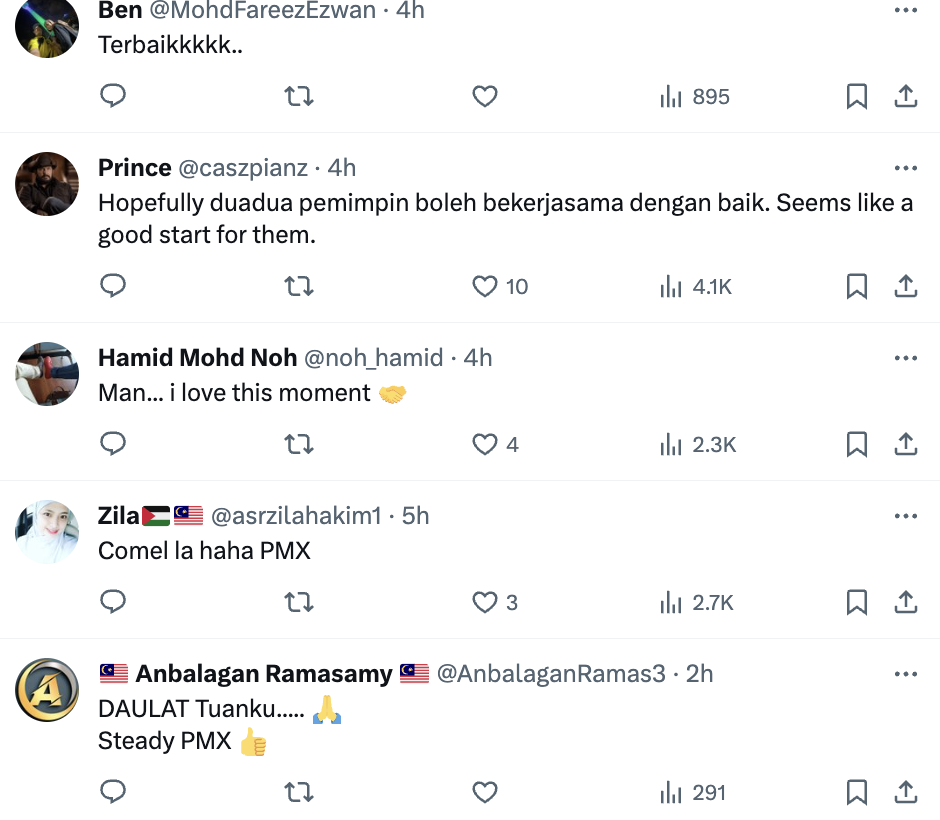The width and height of the screenshot is (940, 820).
Task: Select the 4h timestamp on Ben's tweet
Action: pos(409,11)
